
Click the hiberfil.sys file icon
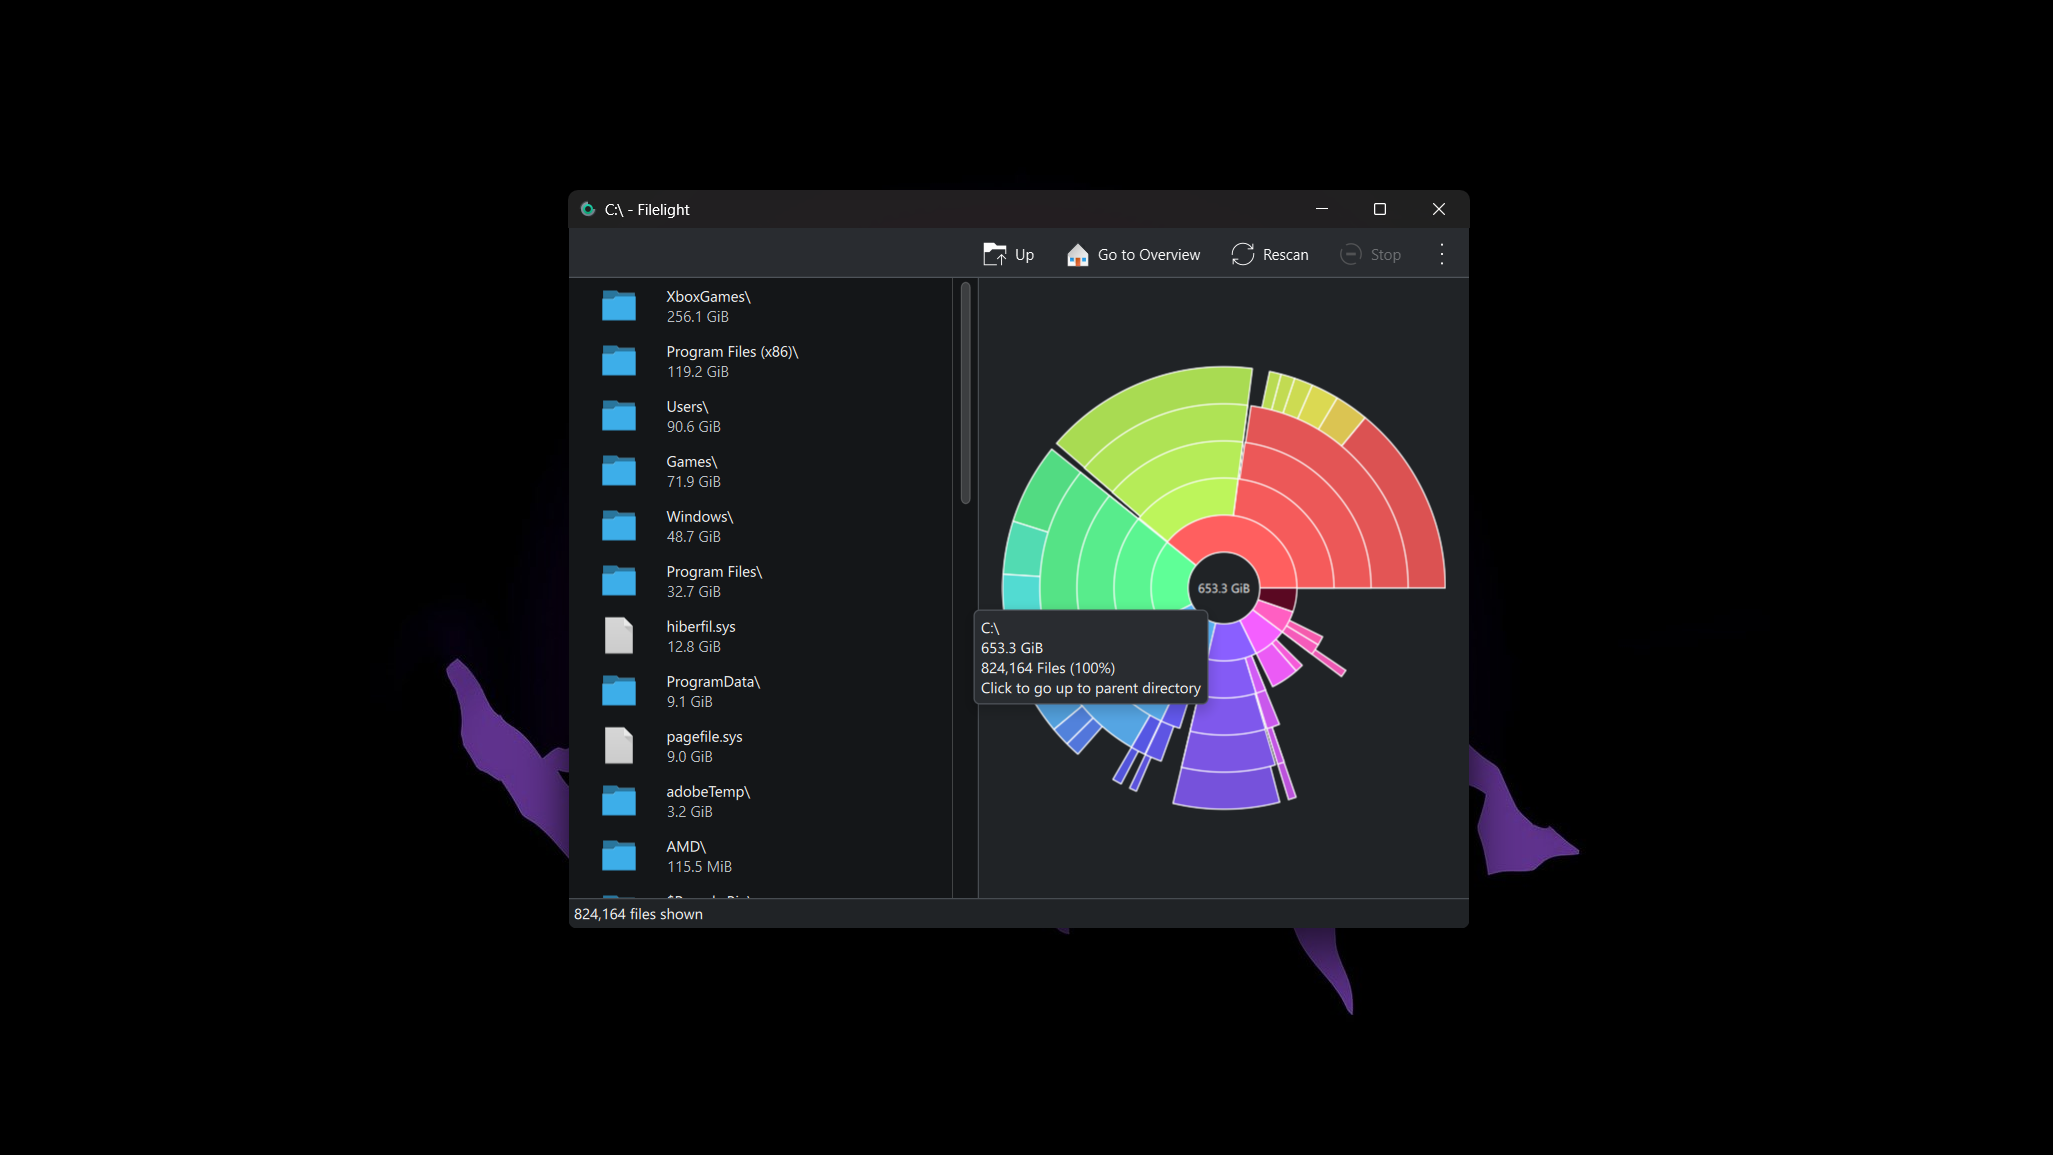point(619,636)
